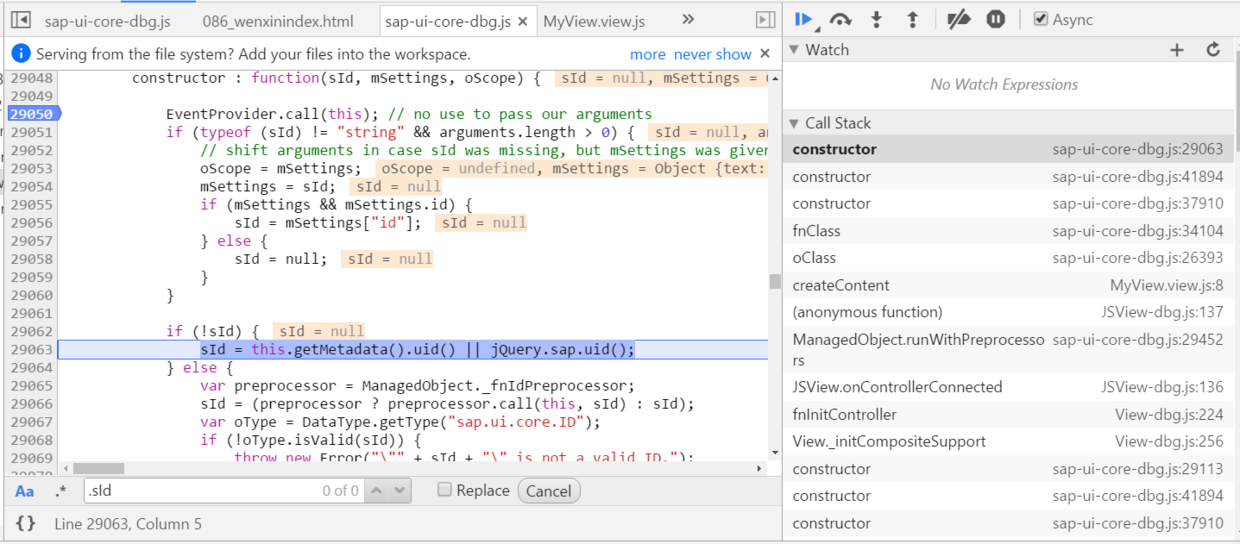Step into next function call
1240x544 pixels.
[x=877, y=19]
